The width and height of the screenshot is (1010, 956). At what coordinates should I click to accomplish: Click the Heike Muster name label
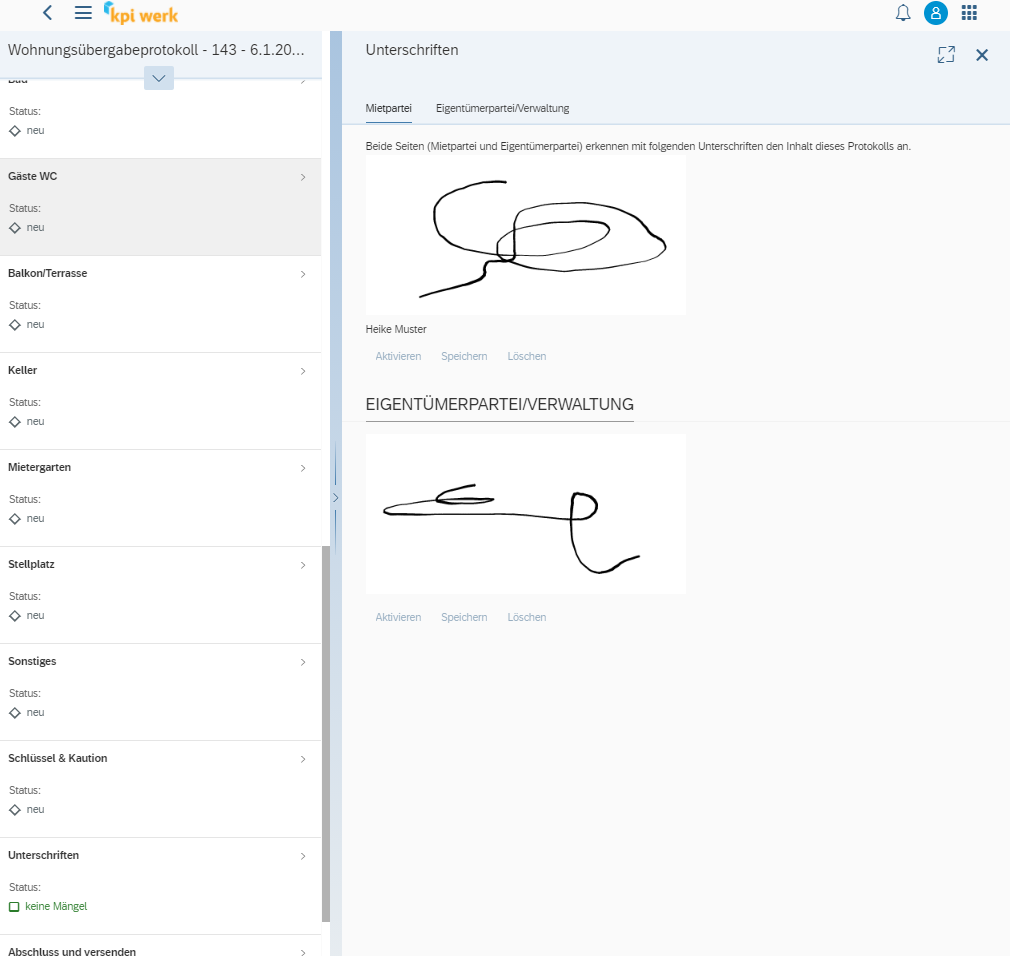point(396,329)
